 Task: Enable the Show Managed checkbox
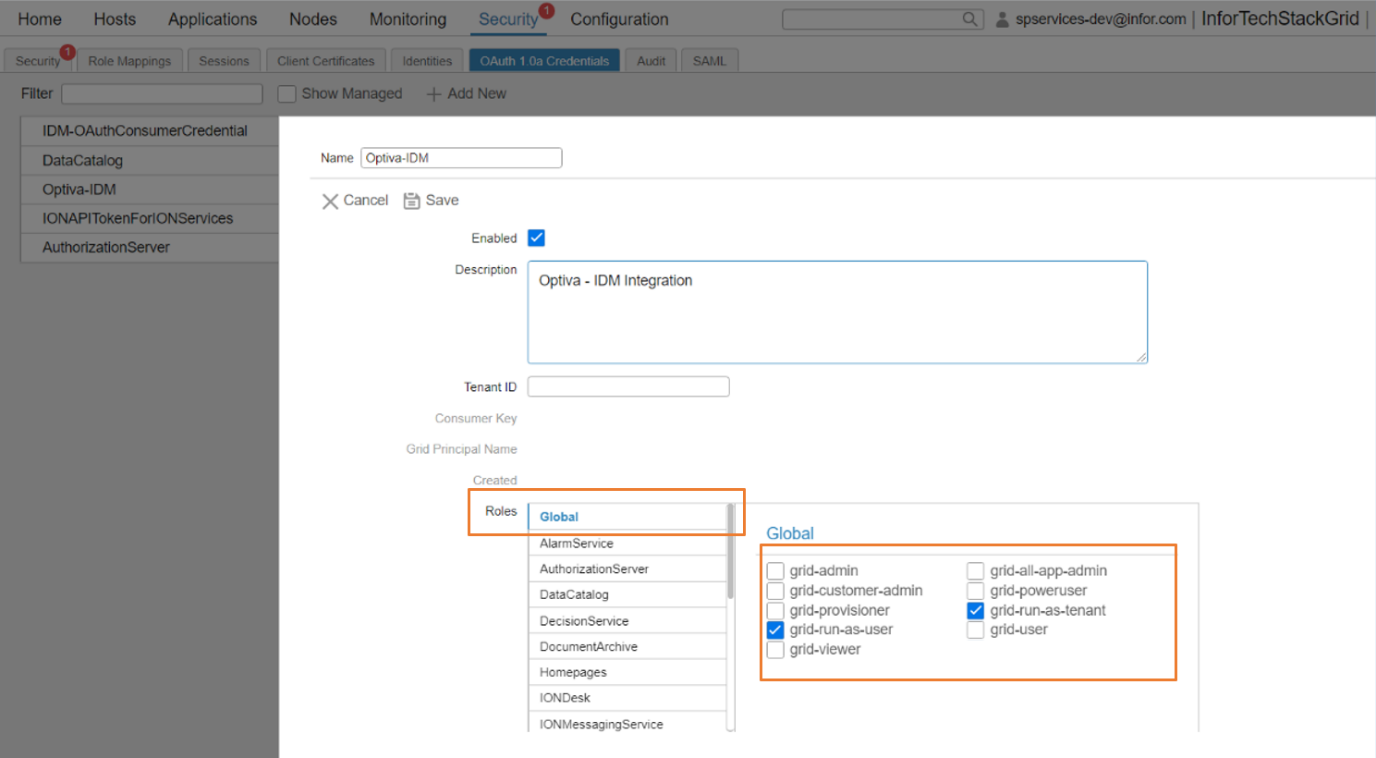point(287,93)
